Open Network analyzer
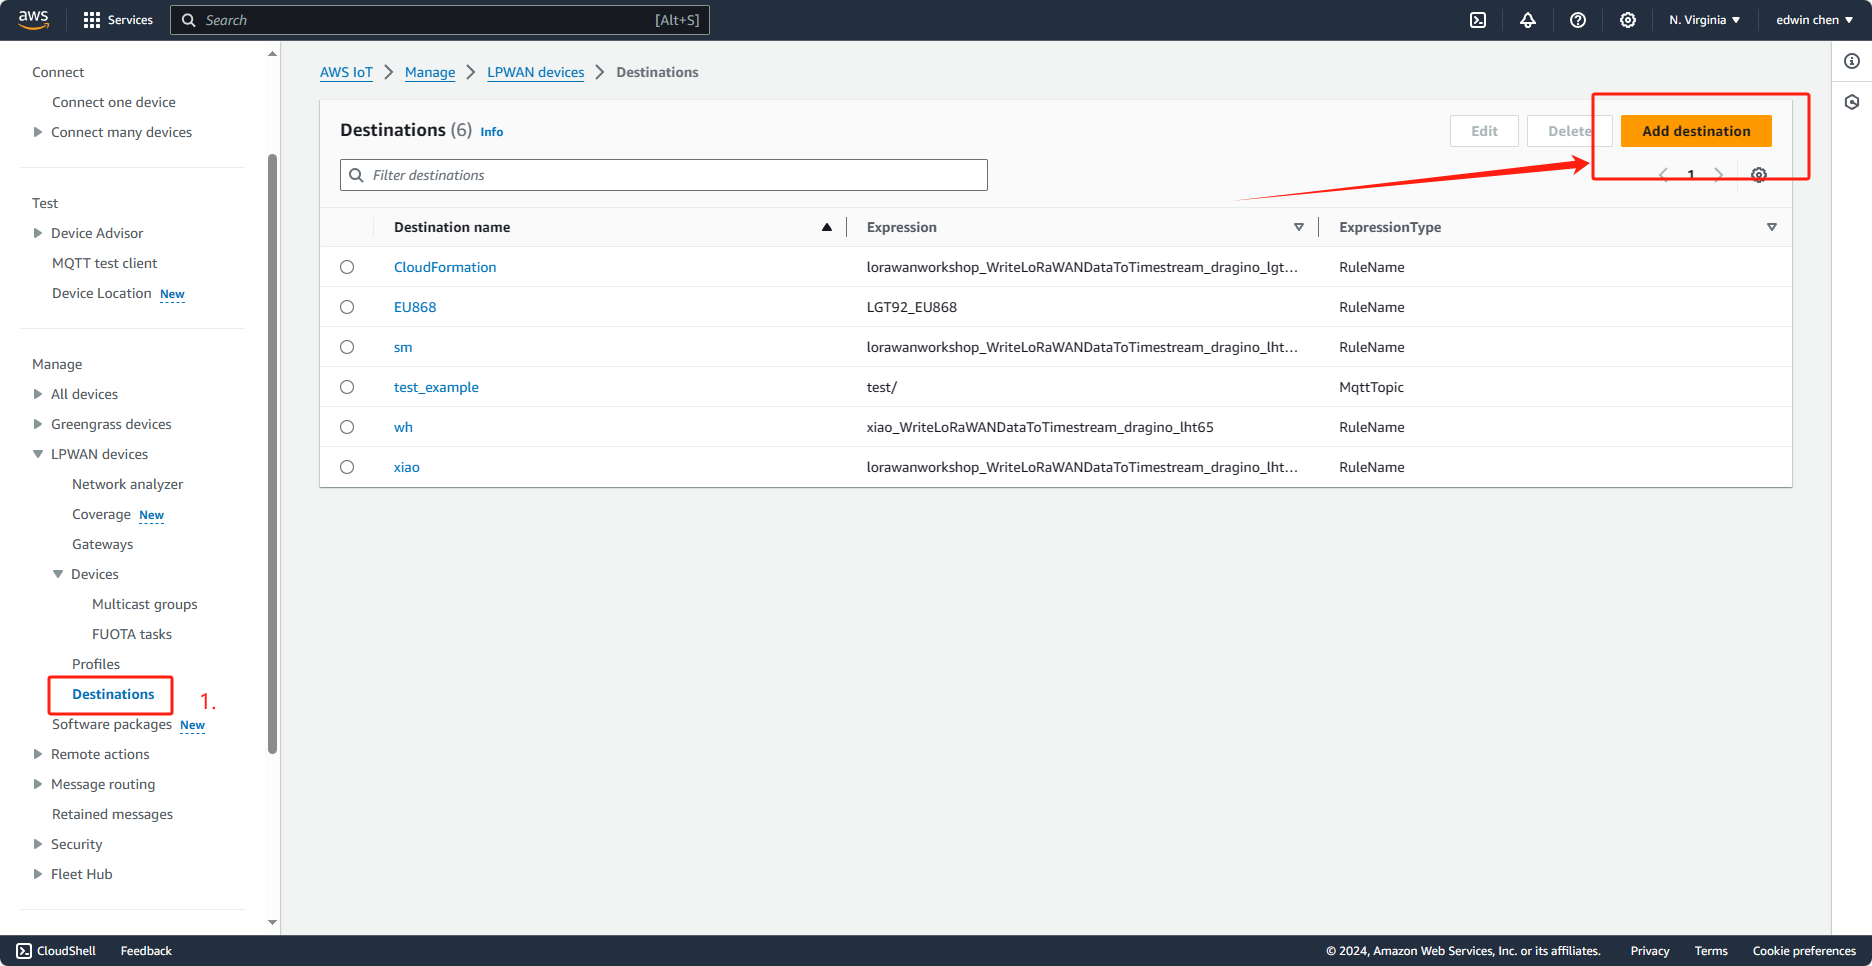The image size is (1872, 966). click(127, 484)
